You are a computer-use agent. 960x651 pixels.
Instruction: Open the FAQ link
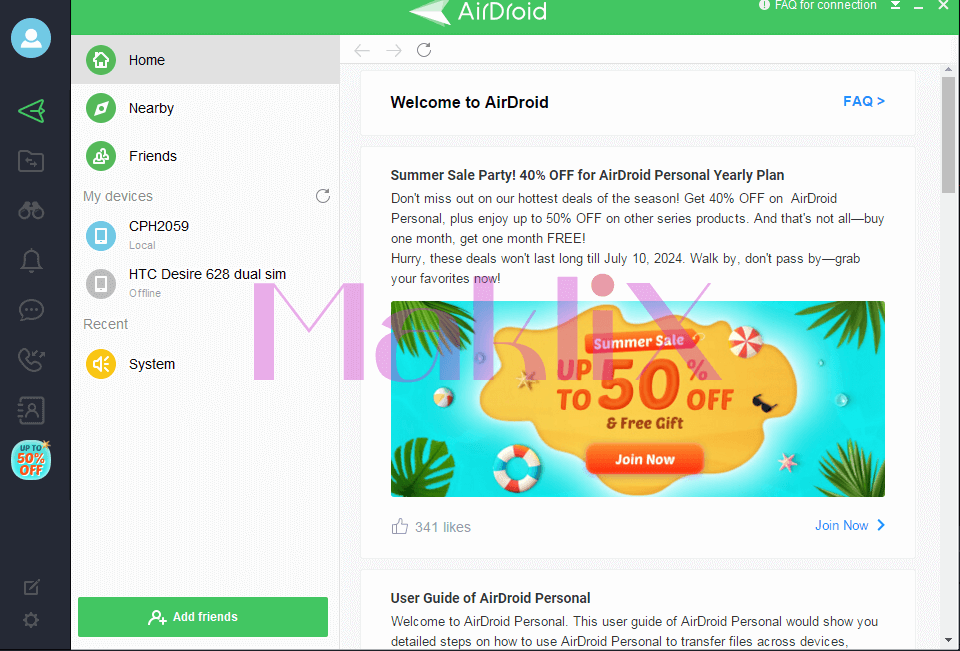pos(864,102)
